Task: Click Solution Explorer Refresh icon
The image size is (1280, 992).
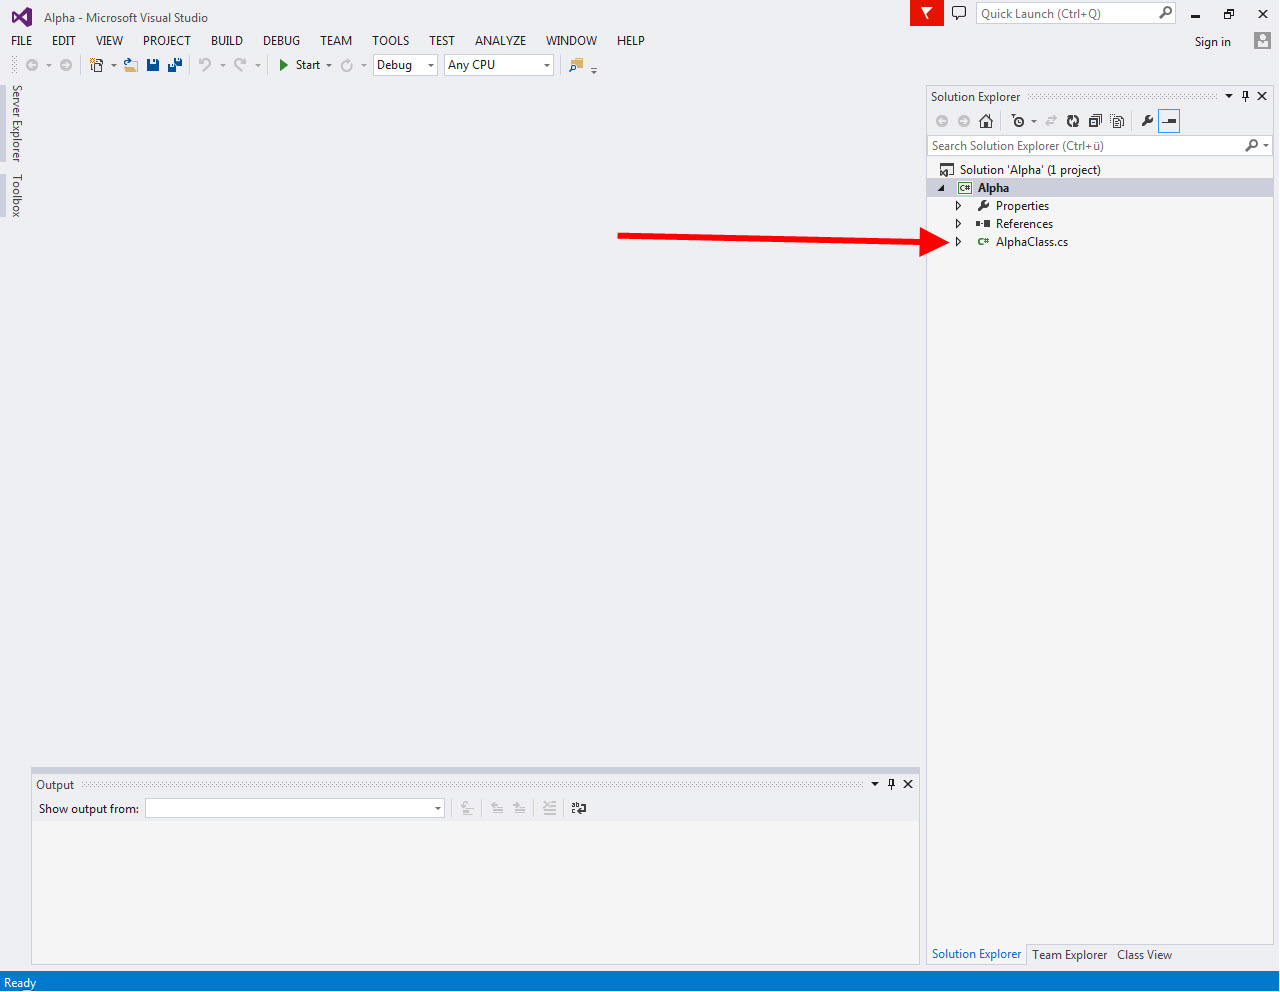Action: point(1073,121)
